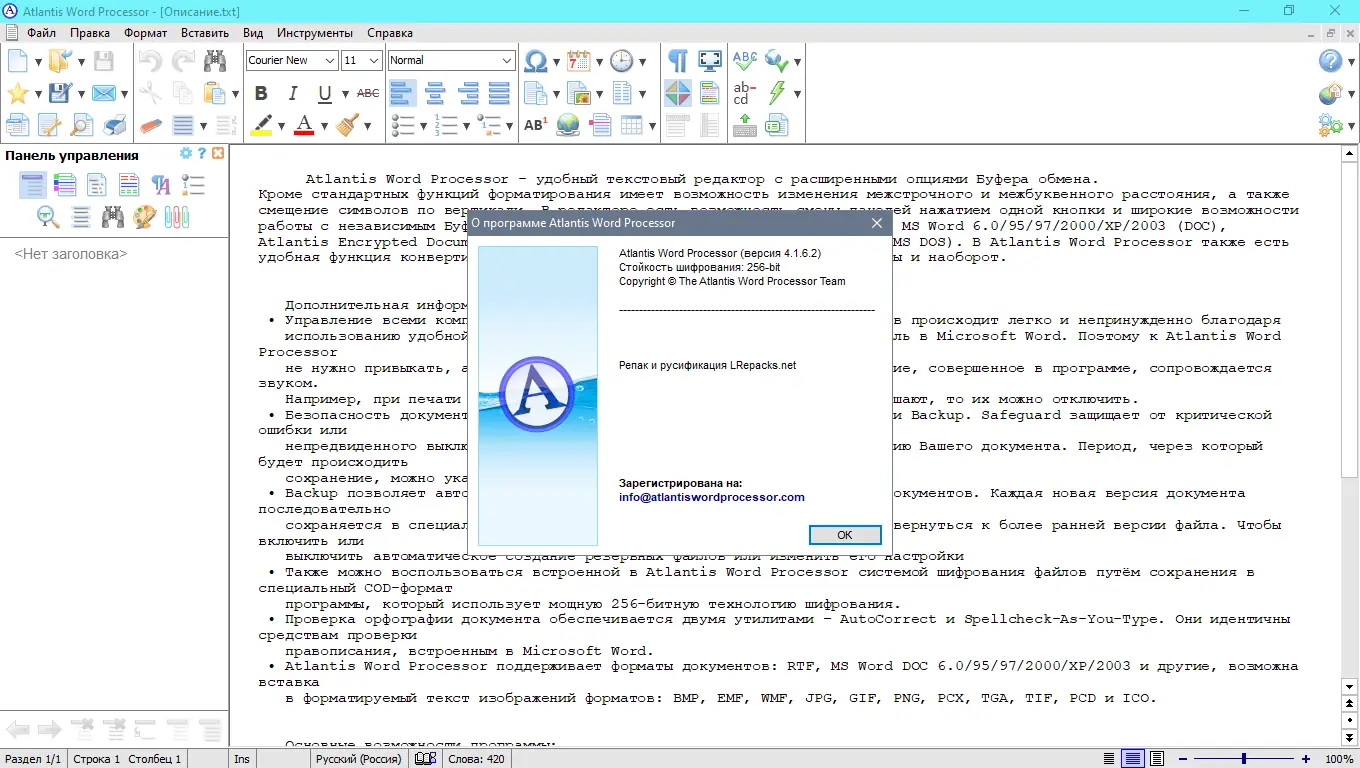Close the О программе Atlantis Word Processor dialog
This screenshot has height=768, width=1360.
click(877, 223)
